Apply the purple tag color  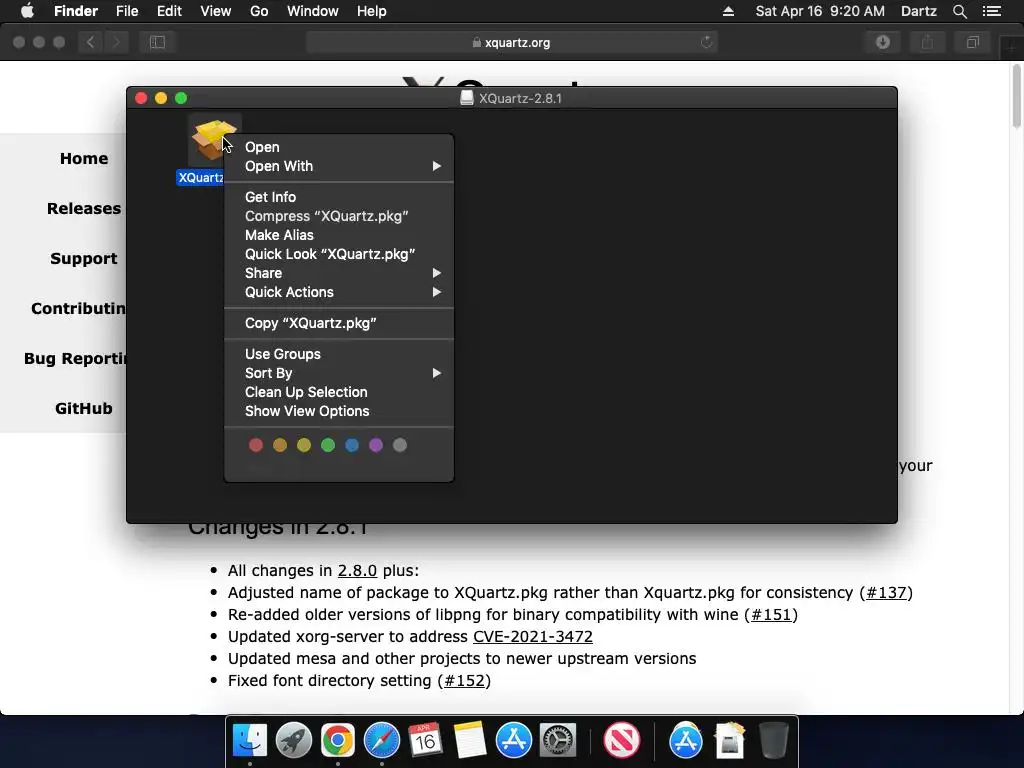[376, 445]
